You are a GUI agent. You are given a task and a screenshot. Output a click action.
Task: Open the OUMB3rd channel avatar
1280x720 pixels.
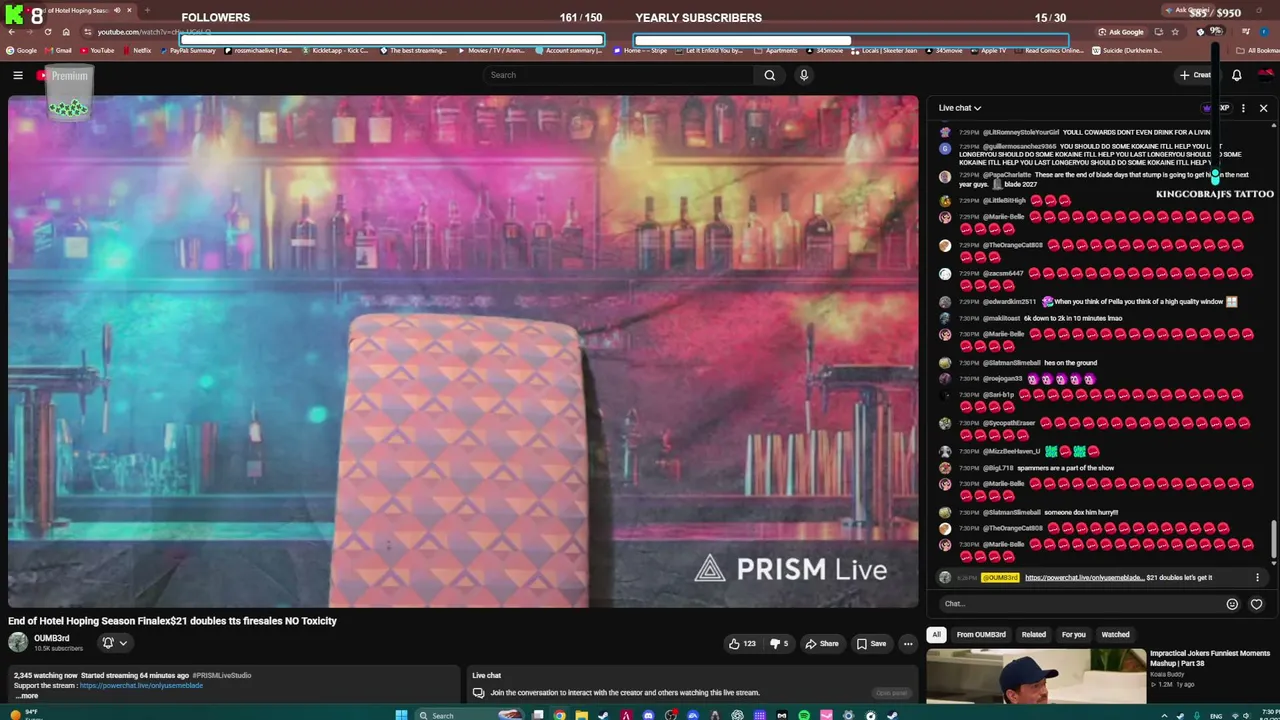pyautogui.click(x=18, y=642)
